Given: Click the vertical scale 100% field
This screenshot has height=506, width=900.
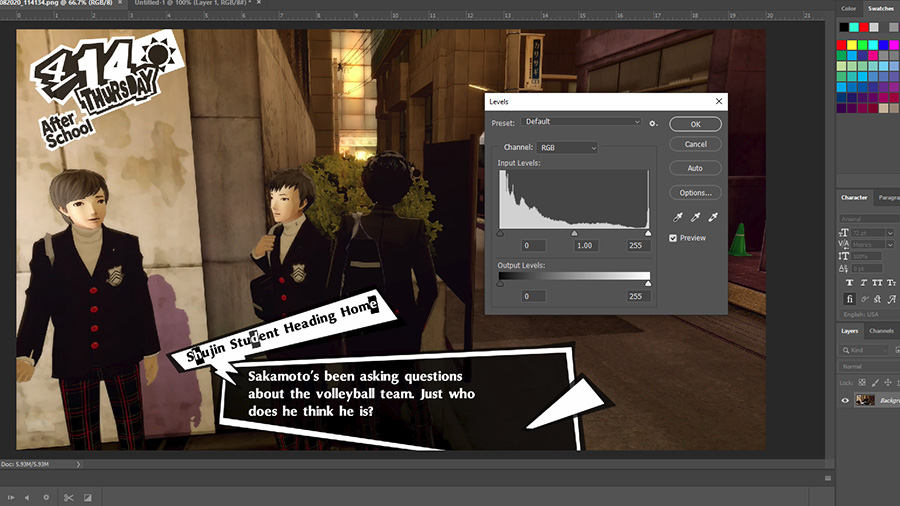Looking at the screenshot, I should click(x=868, y=256).
